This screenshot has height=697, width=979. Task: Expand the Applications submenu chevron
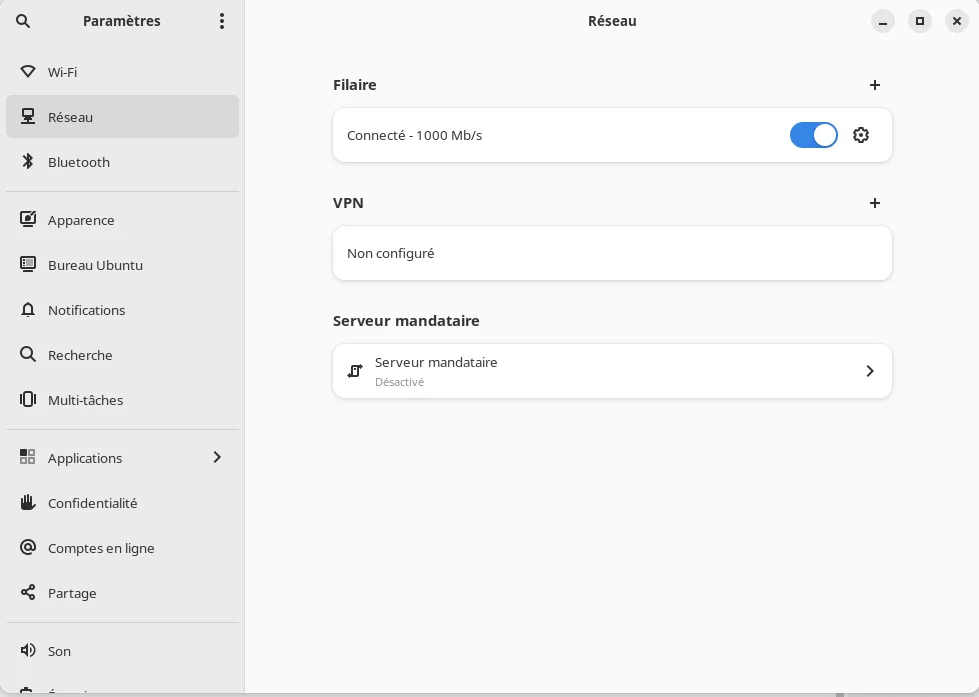tap(217, 457)
